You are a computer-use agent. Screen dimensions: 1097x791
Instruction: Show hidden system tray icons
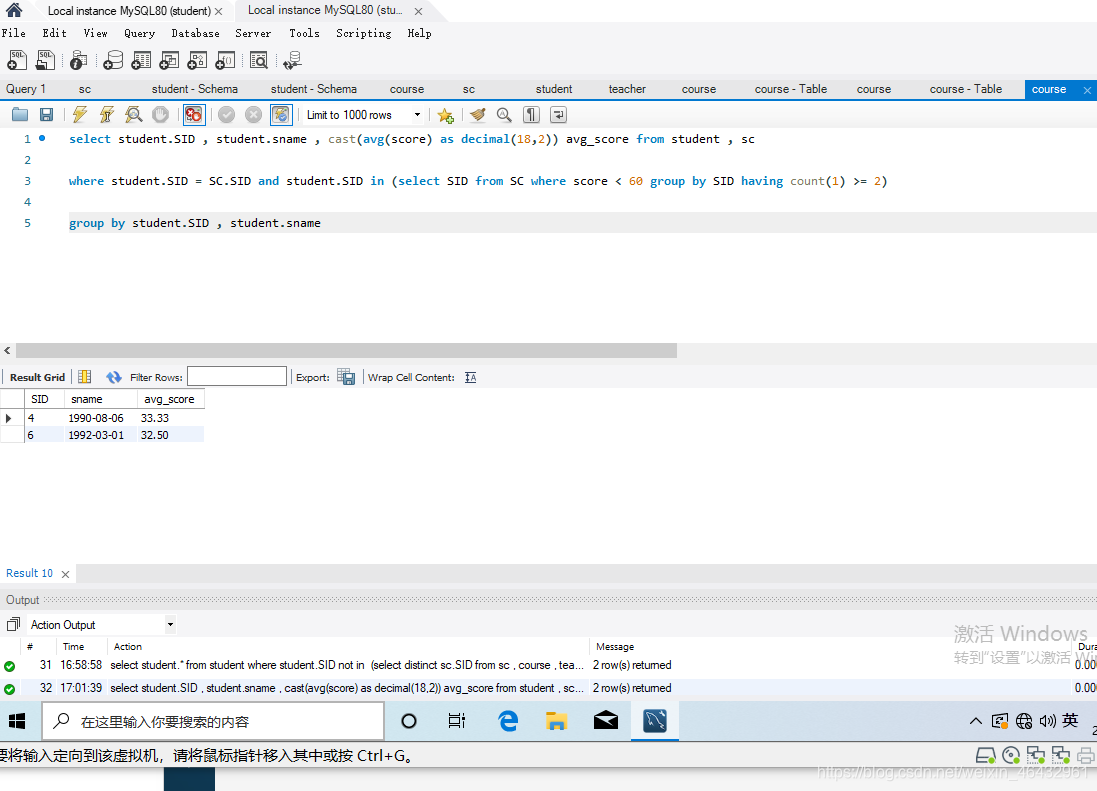[975, 721]
